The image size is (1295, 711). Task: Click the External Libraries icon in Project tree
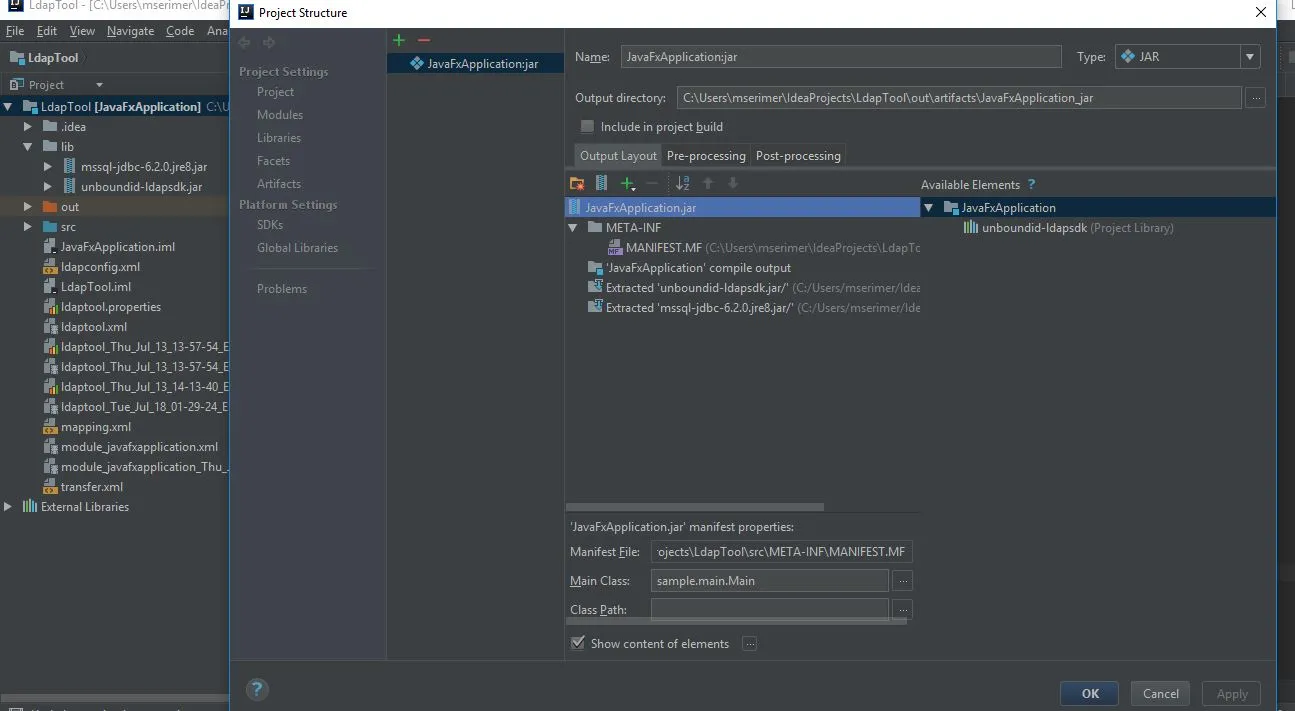30,507
